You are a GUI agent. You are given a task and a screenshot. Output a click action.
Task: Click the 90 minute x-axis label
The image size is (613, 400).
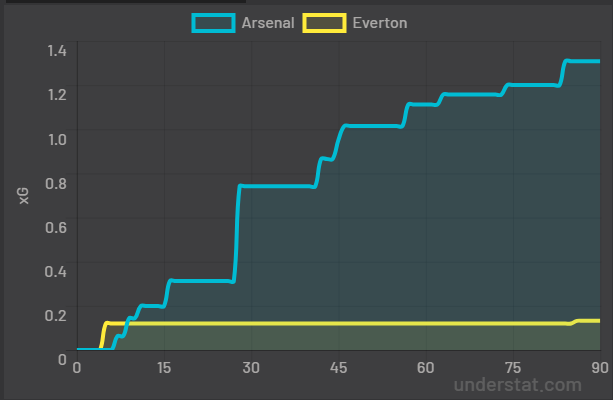point(600,368)
